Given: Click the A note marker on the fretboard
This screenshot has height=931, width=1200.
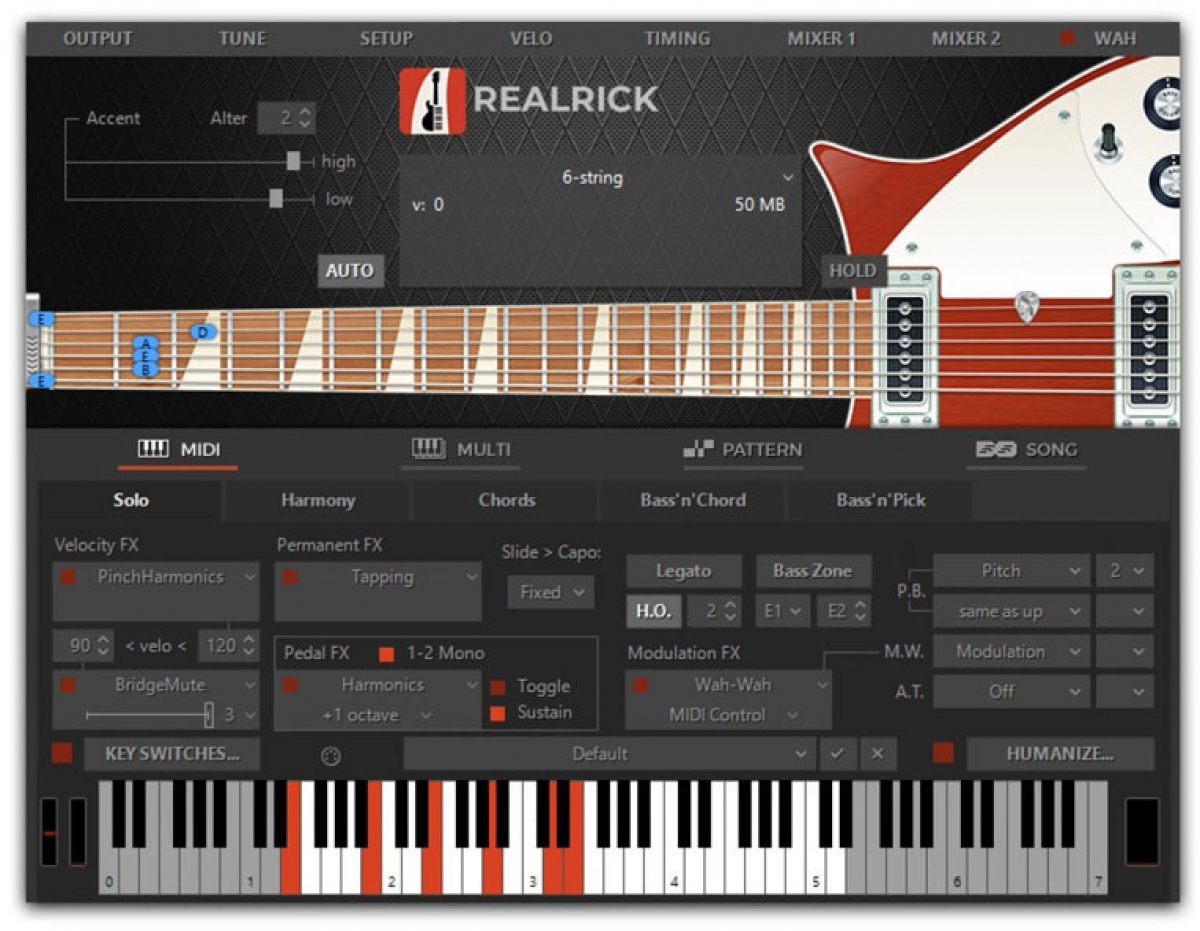Looking at the screenshot, I should (146, 344).
